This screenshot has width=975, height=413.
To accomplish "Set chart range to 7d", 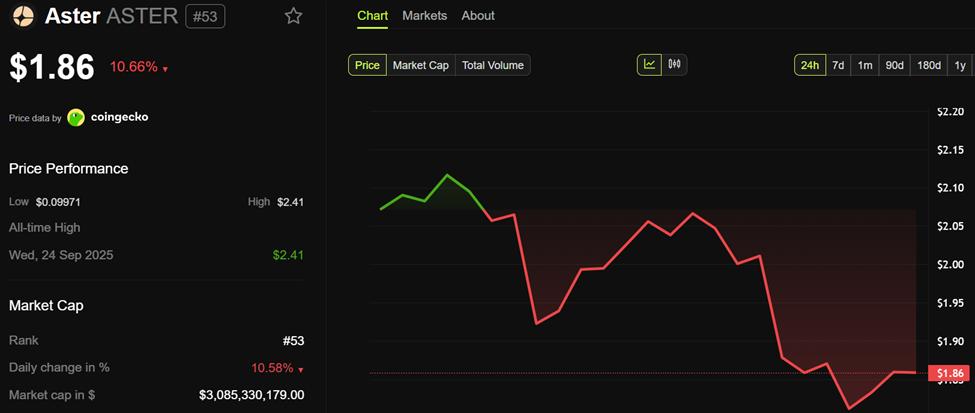I will click(838, 65).
